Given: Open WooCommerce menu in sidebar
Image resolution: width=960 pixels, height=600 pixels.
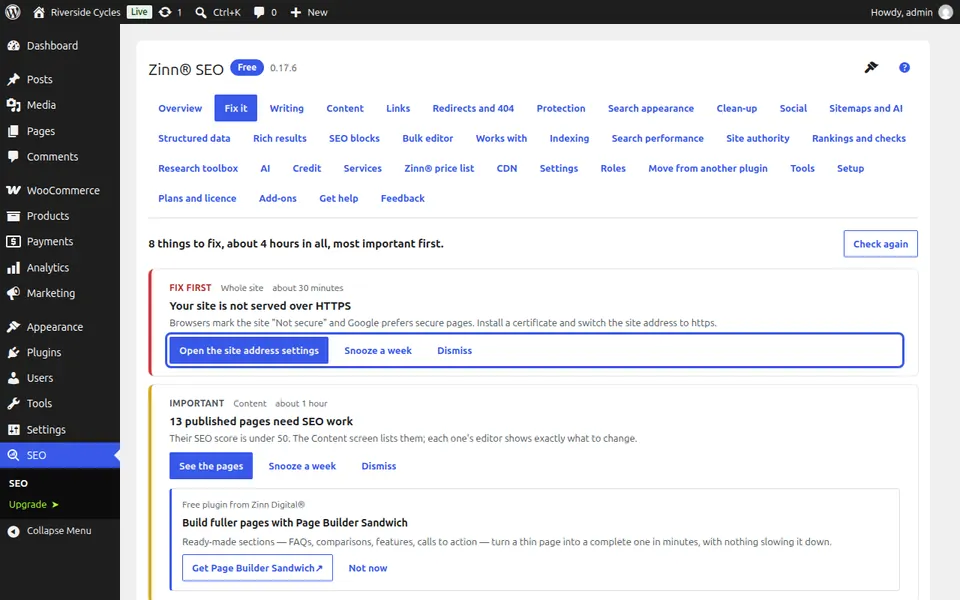Looking at the screenshot, I should (x=60, y=190).
